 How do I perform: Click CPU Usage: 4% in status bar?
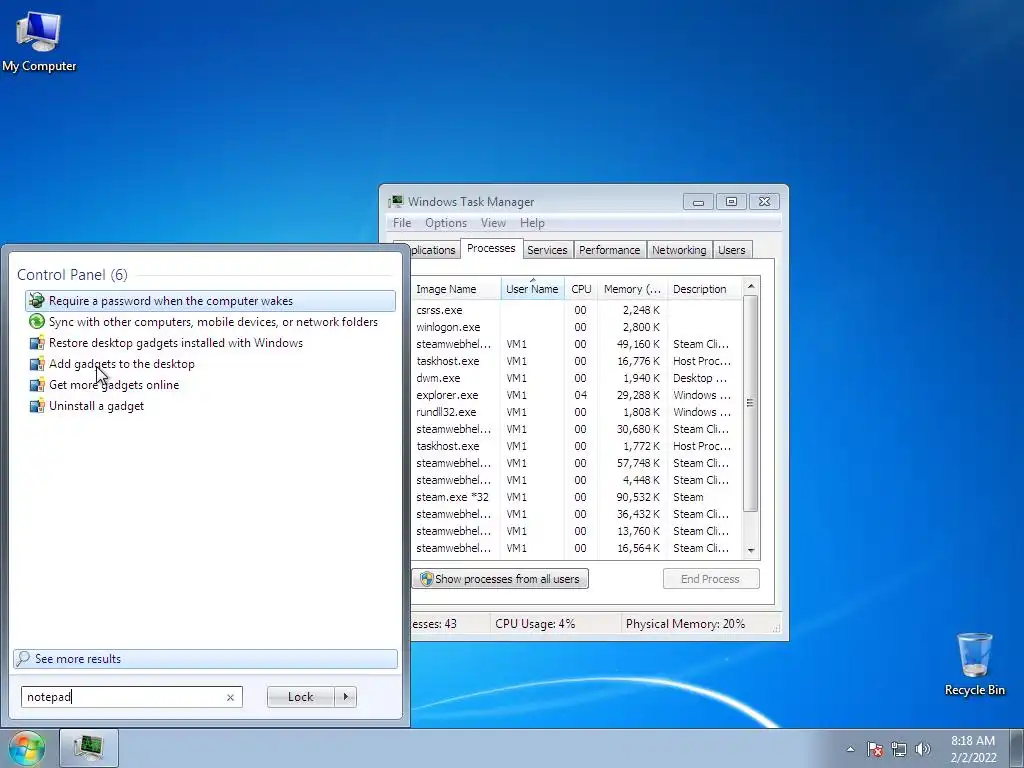535,624
